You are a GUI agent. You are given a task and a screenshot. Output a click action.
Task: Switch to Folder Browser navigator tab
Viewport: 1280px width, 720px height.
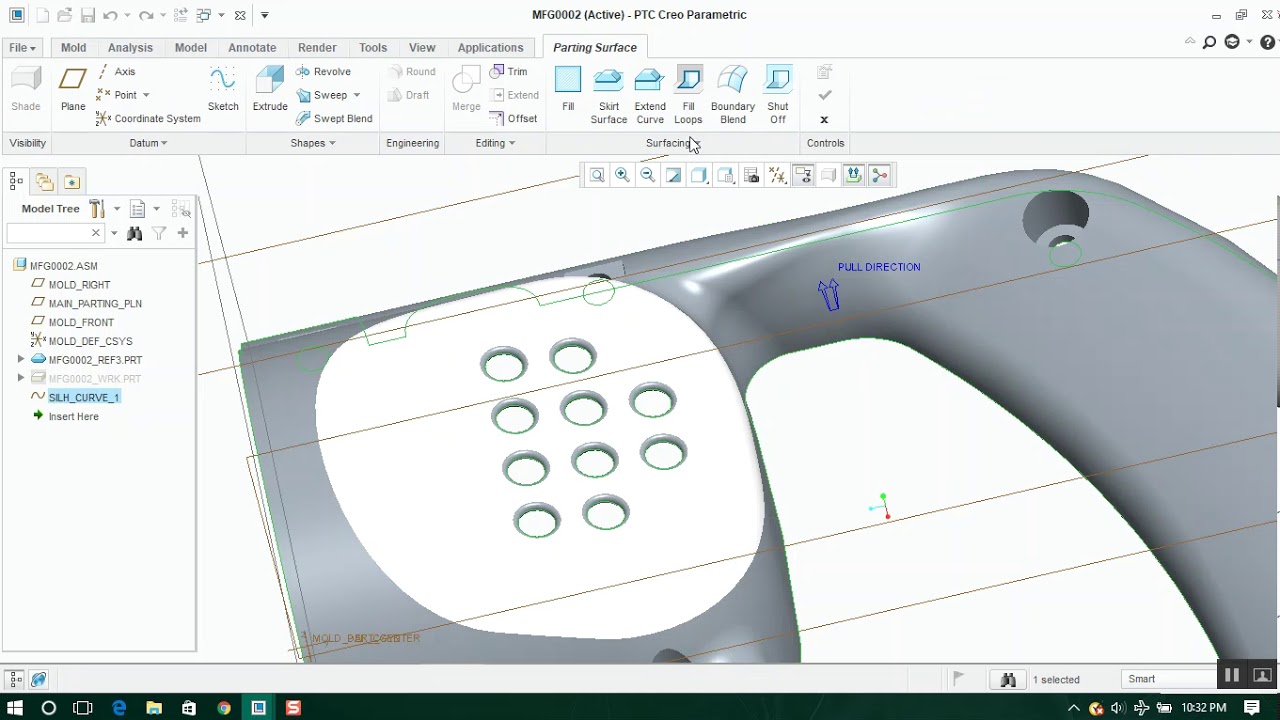(44, 181)
